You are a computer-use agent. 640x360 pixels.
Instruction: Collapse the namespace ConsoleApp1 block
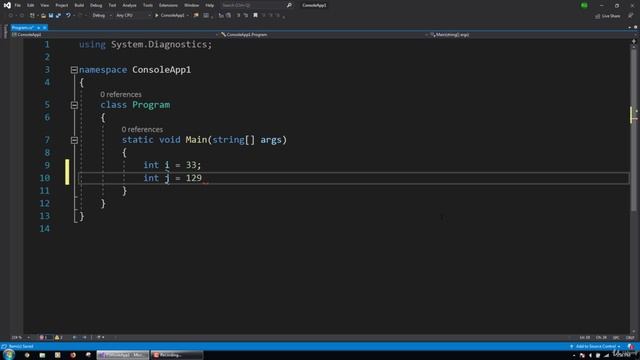point(74,70)
